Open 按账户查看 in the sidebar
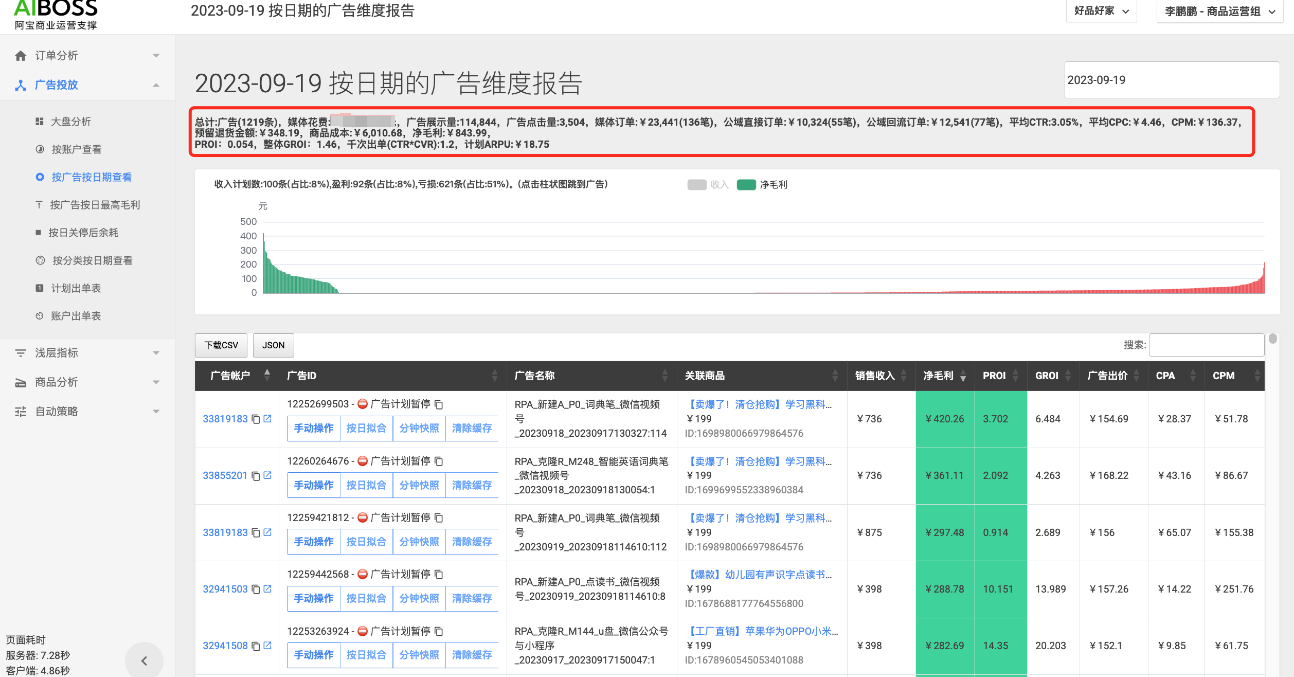 pos(76,149)
